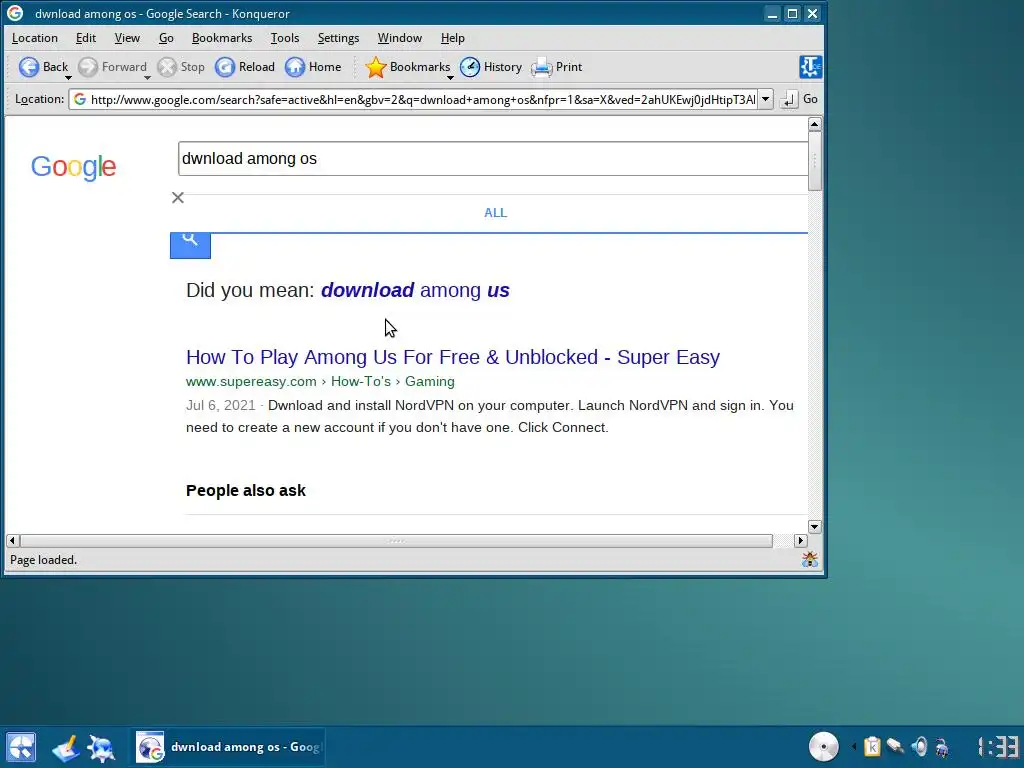Viewport: 1024px width, 768px height.
Task: Click the horizontal scrollbar thumb
Action: 396,541
